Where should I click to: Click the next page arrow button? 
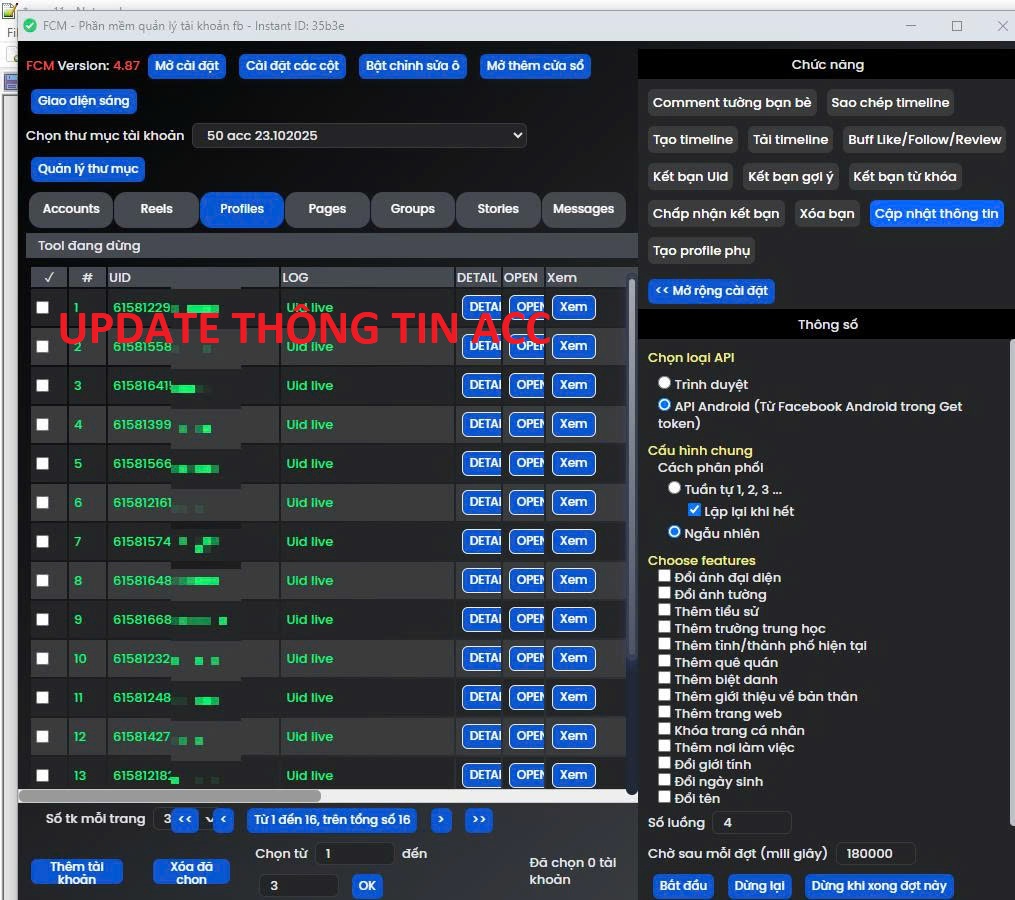click(x=441, y=820)
